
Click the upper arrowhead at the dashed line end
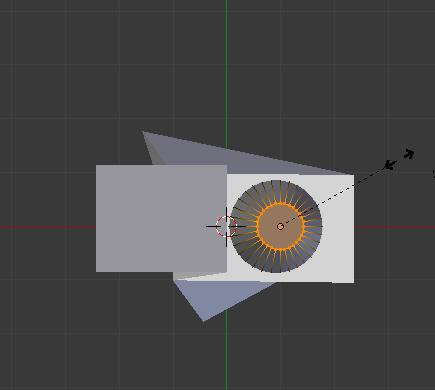click(409, 154)
